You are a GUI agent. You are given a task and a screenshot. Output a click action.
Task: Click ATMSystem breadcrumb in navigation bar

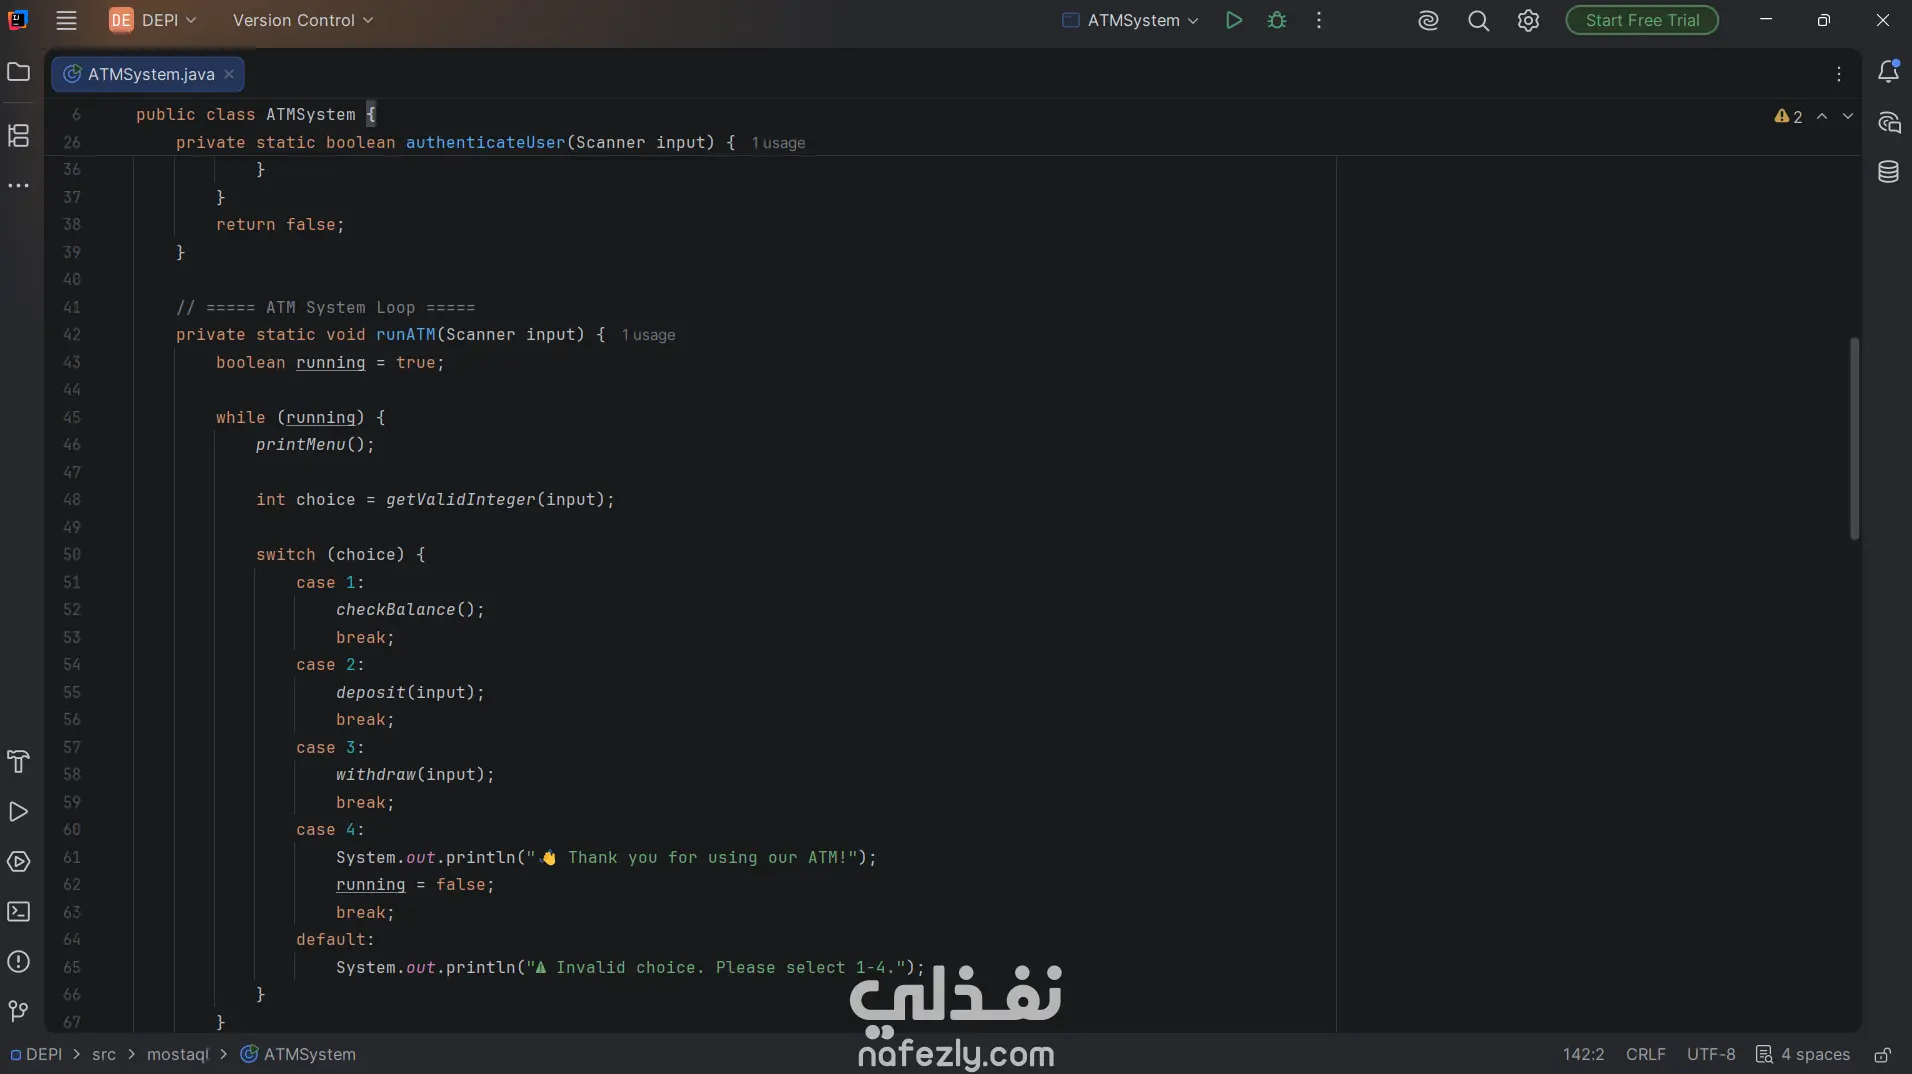[x=299, y=1055]
